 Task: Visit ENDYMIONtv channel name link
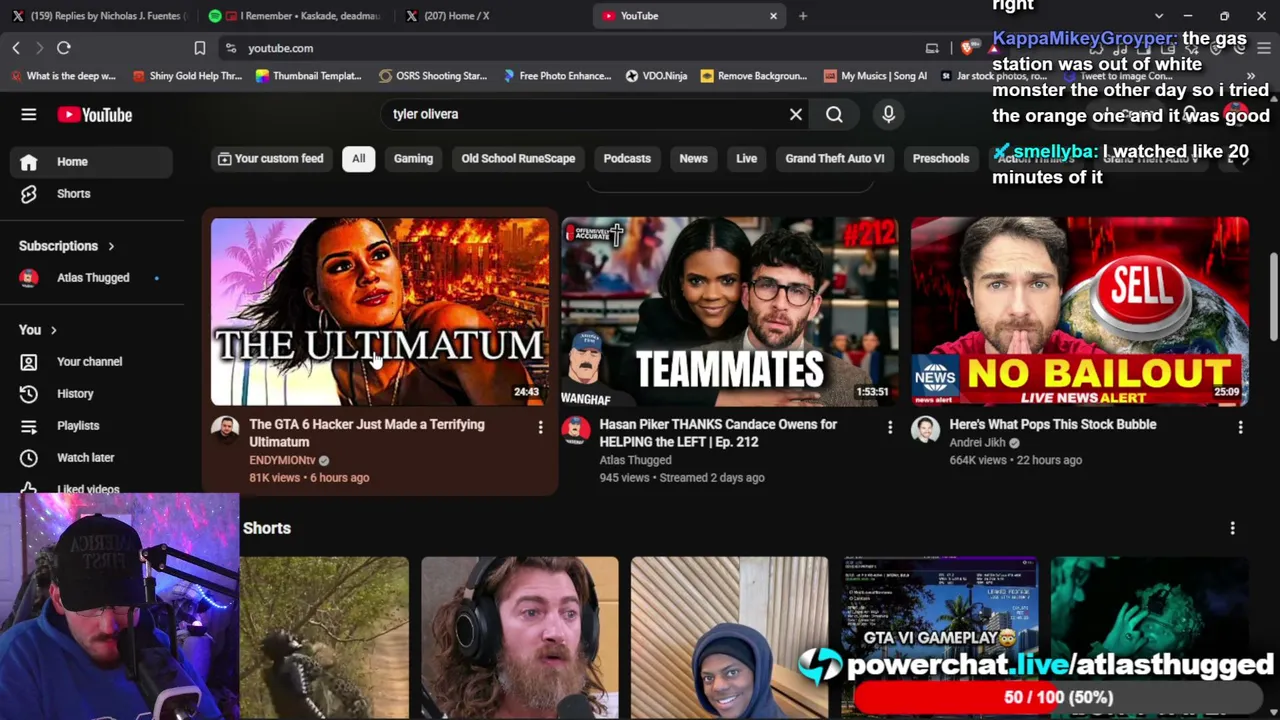pyautogui.click(x=282, y=461)
